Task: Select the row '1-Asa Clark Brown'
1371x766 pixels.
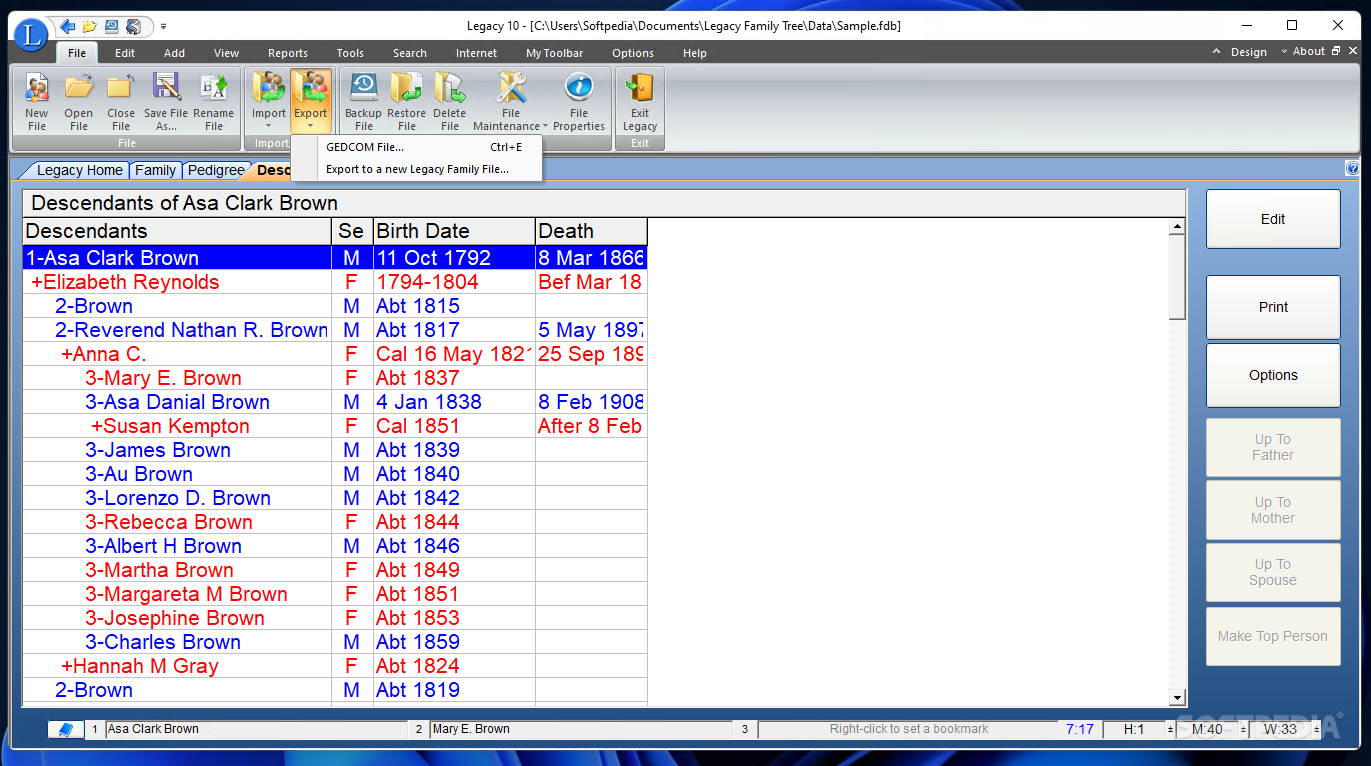Action: 335,258
